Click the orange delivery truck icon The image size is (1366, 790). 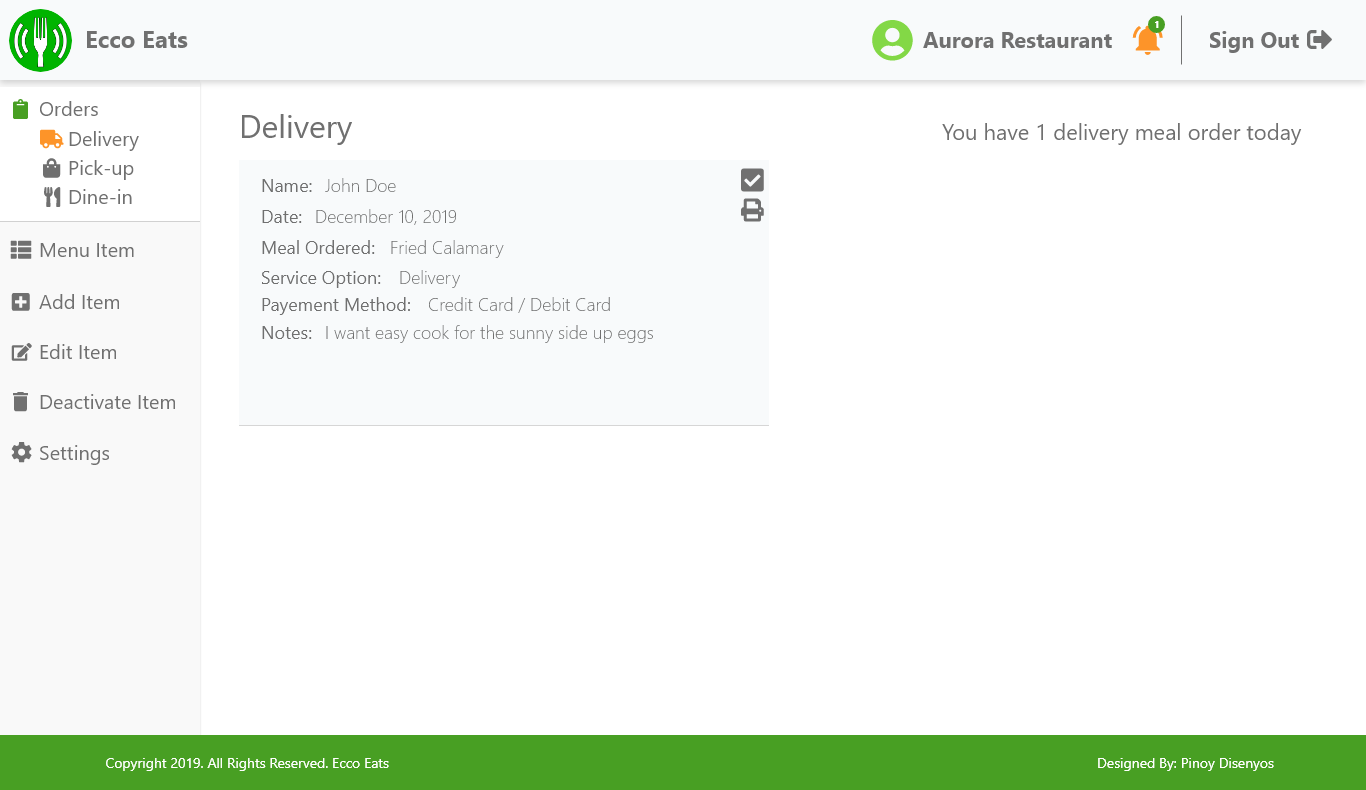(x=51, y=139)
